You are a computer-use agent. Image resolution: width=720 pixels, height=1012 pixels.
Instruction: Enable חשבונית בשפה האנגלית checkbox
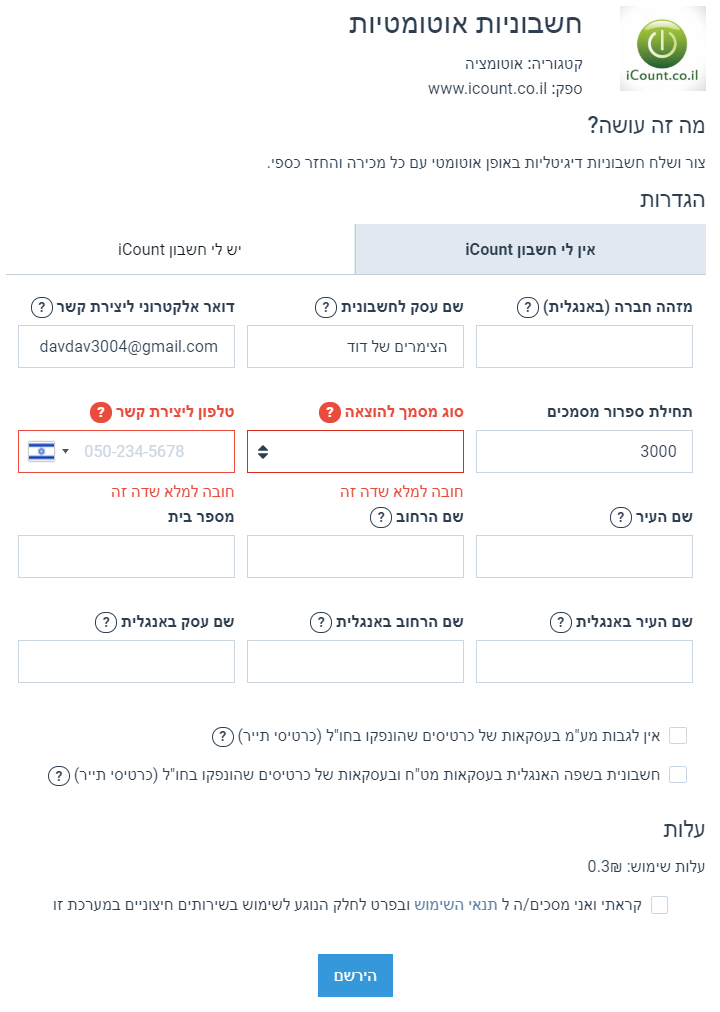pyautogui.click(x=678, y=774)
